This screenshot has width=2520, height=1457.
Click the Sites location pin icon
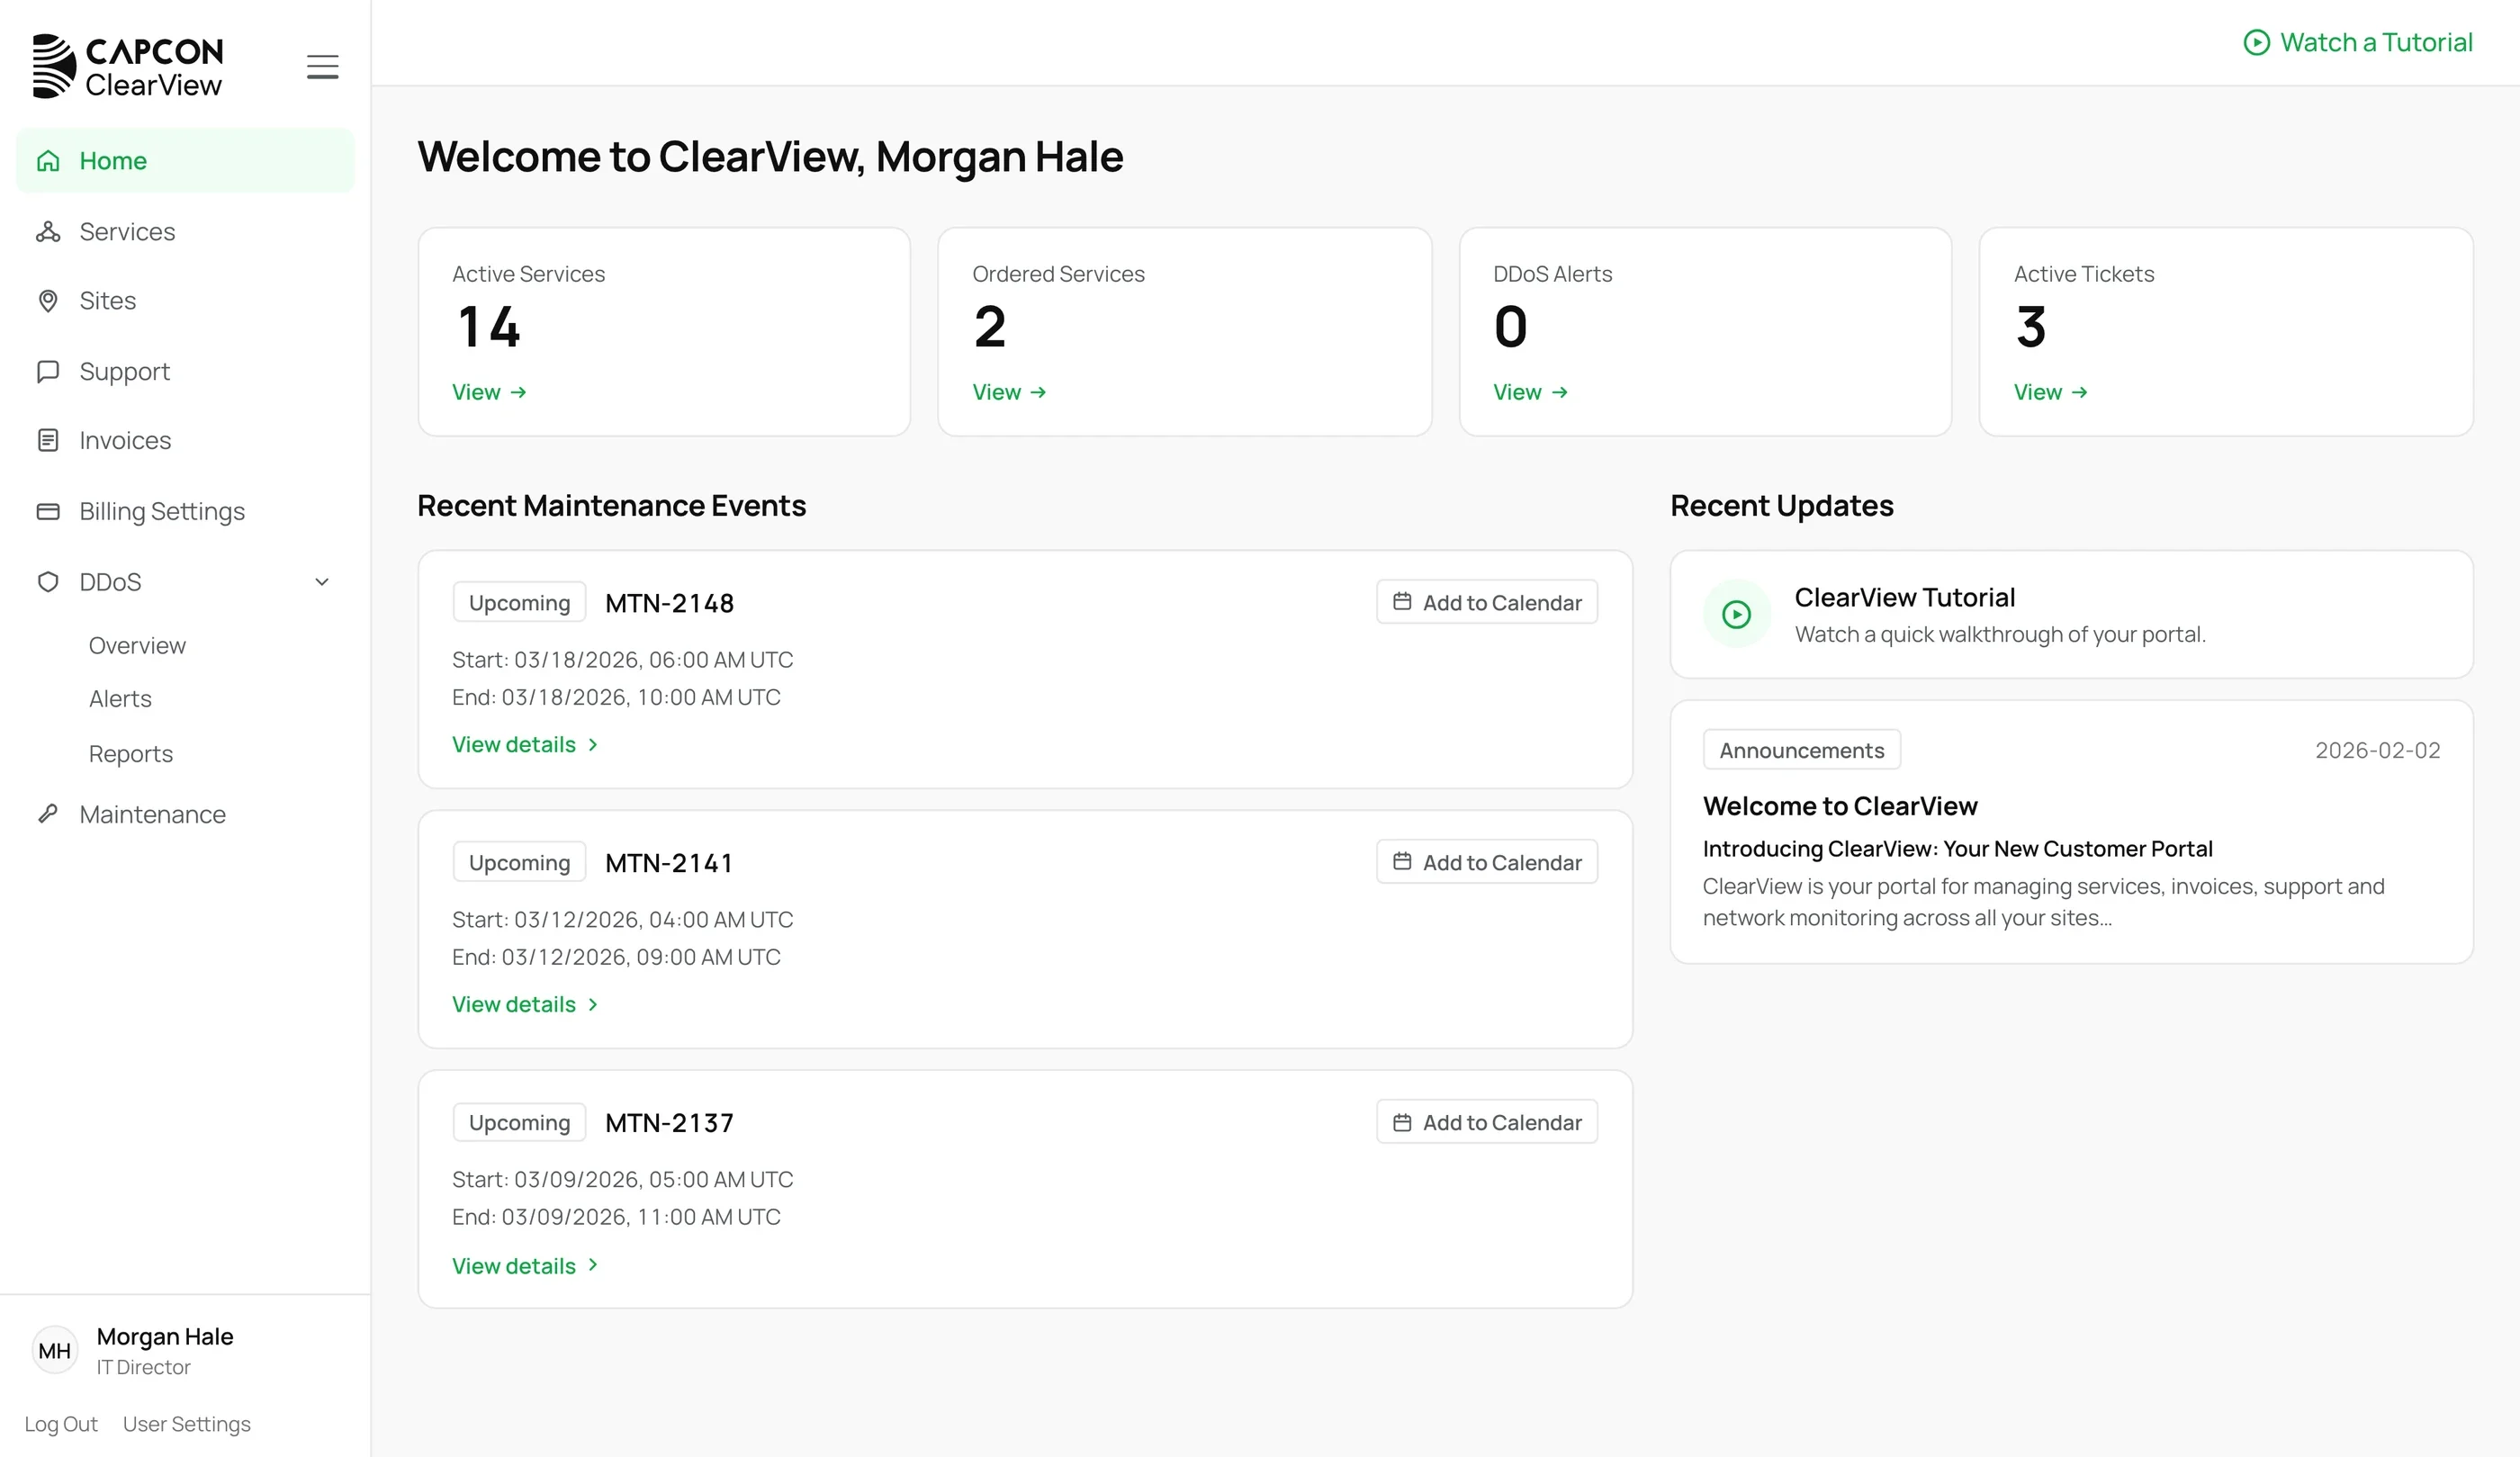(48, 301)
